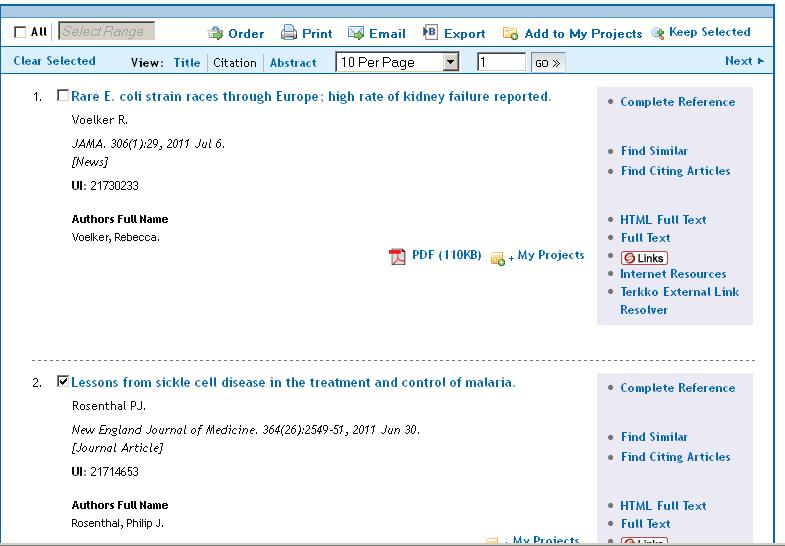This screenshot has height=546, width=785.
Task: Switch to Title view
Action: tap(187, 63)
